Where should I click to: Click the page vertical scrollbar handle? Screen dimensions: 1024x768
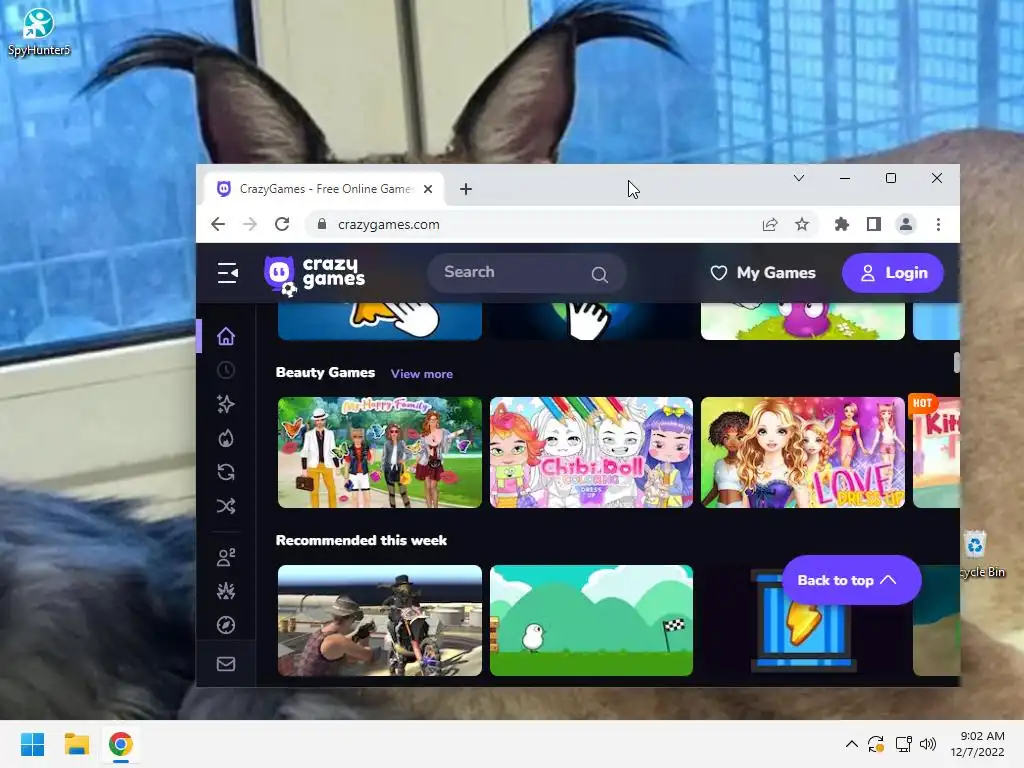click(956, 362)
